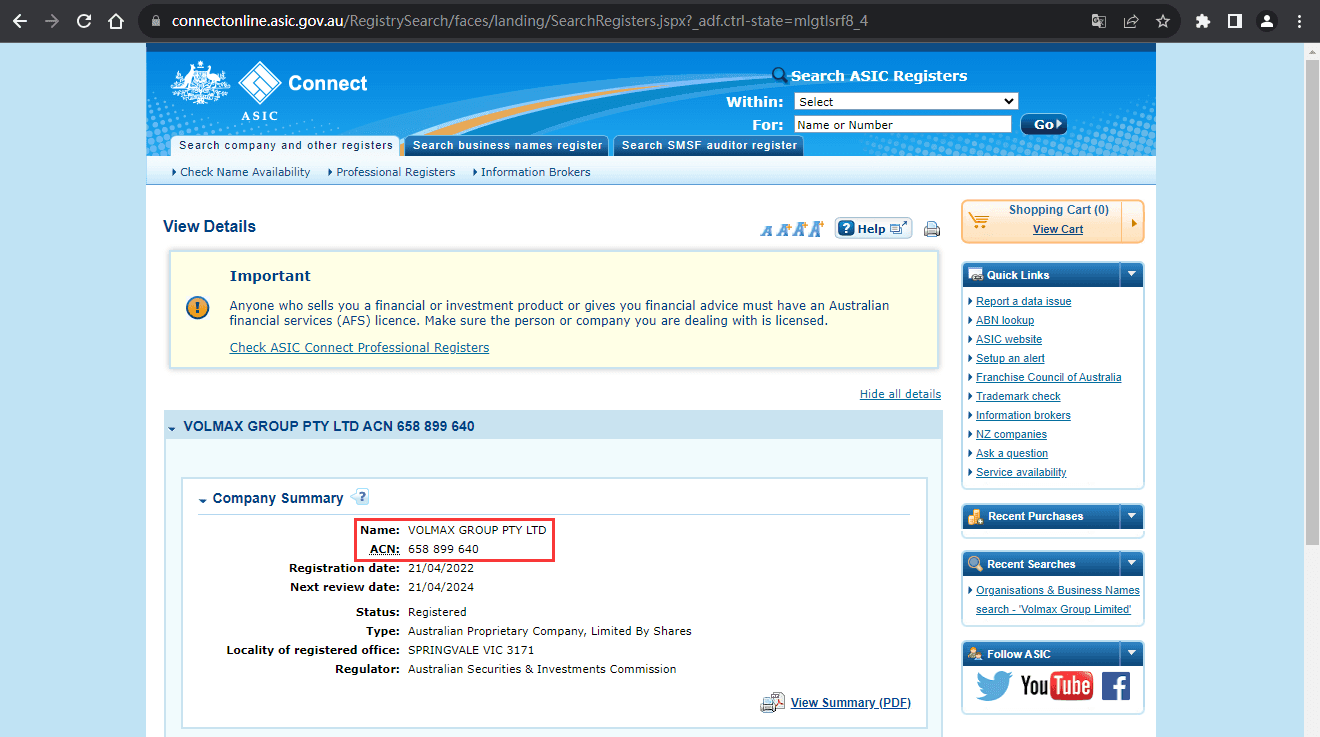Switch to Search business names register tab
The width and height of the screenshot is (1320, 737).
click(x=508, y=146)
